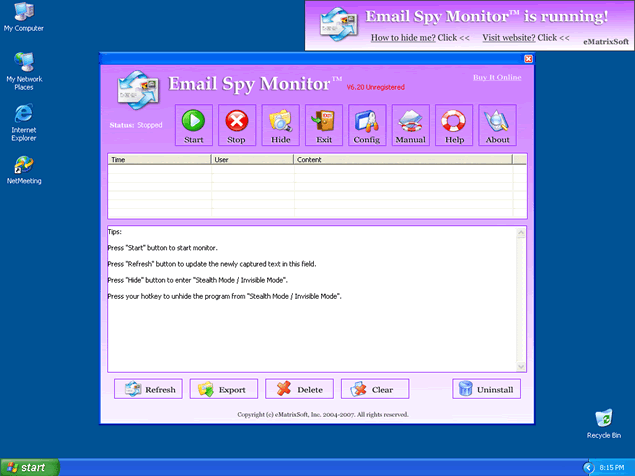Refresh the captured text list
The image size is (635, 476).
point(148,389)
